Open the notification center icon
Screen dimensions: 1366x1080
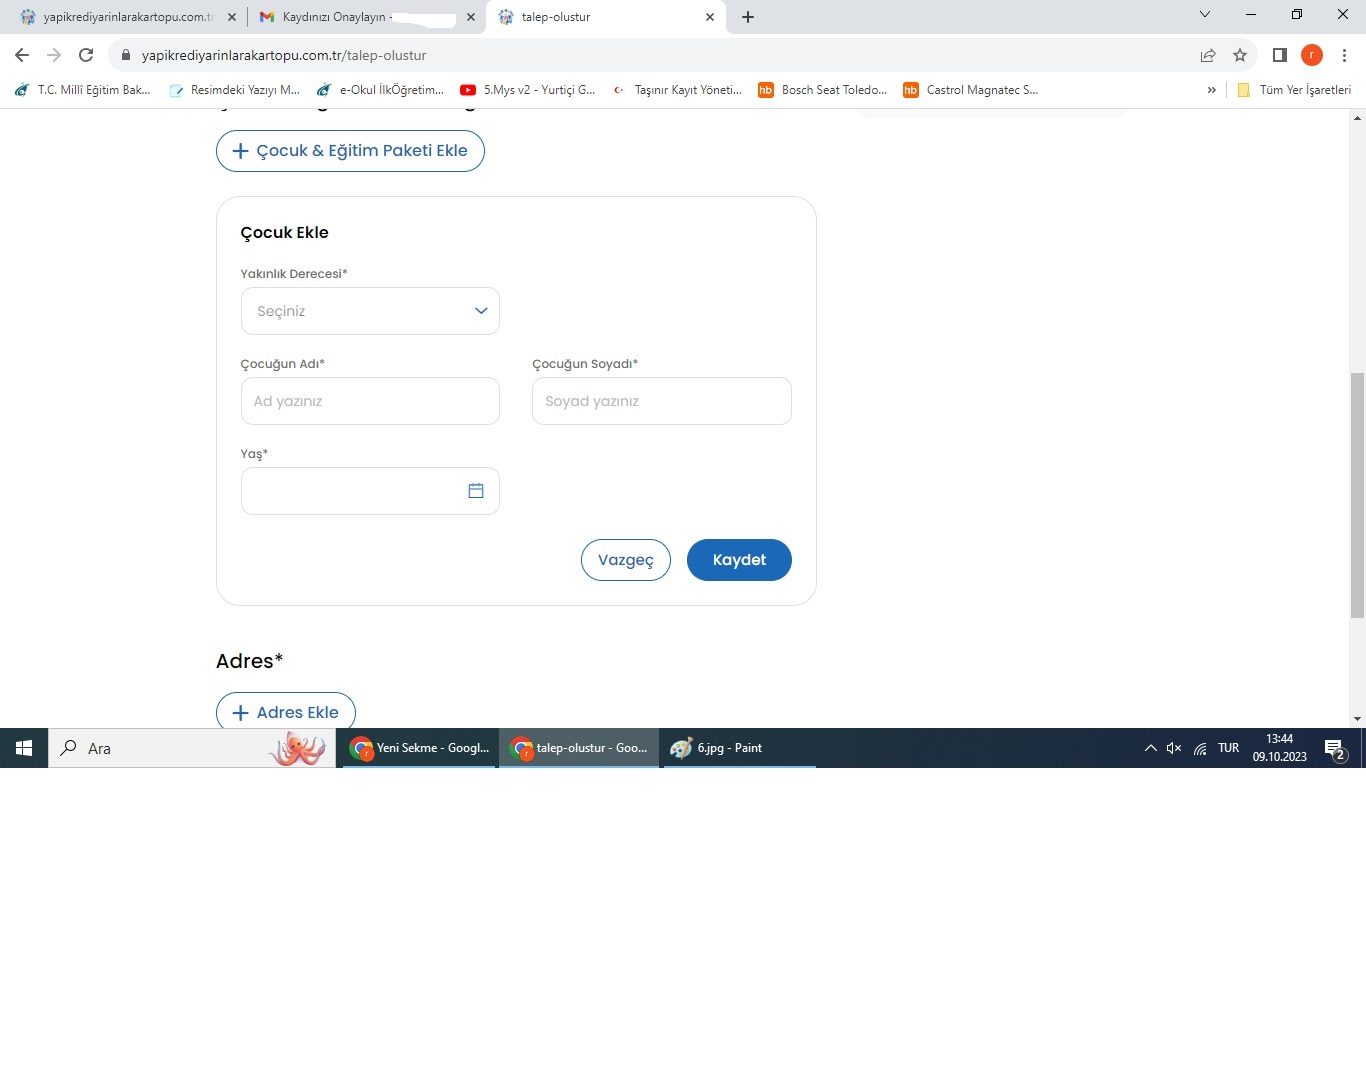point(1334,749)
